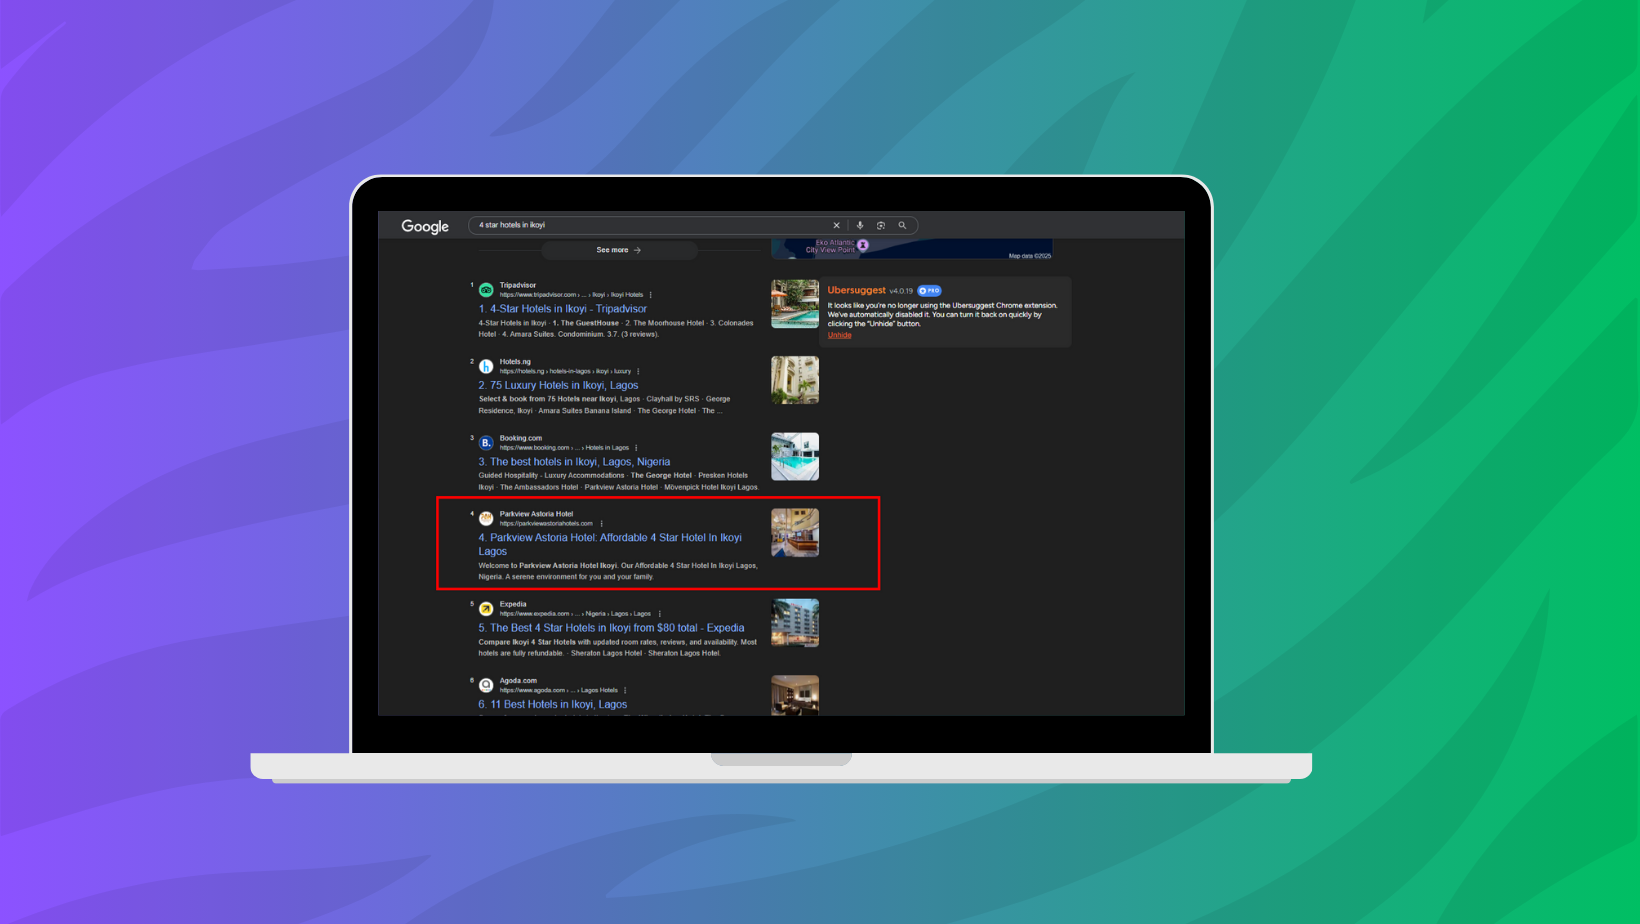1640x924 pixels.
Task: Click the https://parkviewastoriahotels.com URL text
Action: tap(546, 523)
